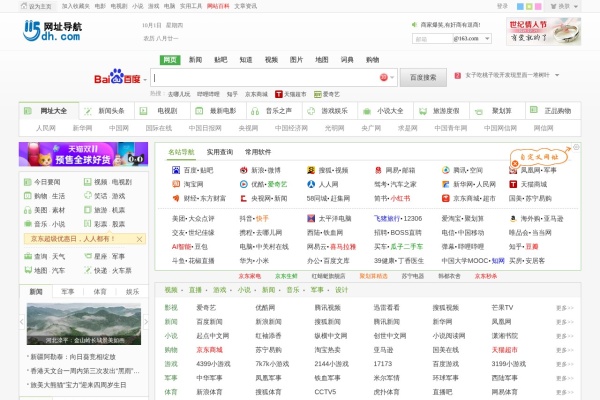Click the 查询·天气 sidebar icon
600x400 pixels.
pos(28,256)
